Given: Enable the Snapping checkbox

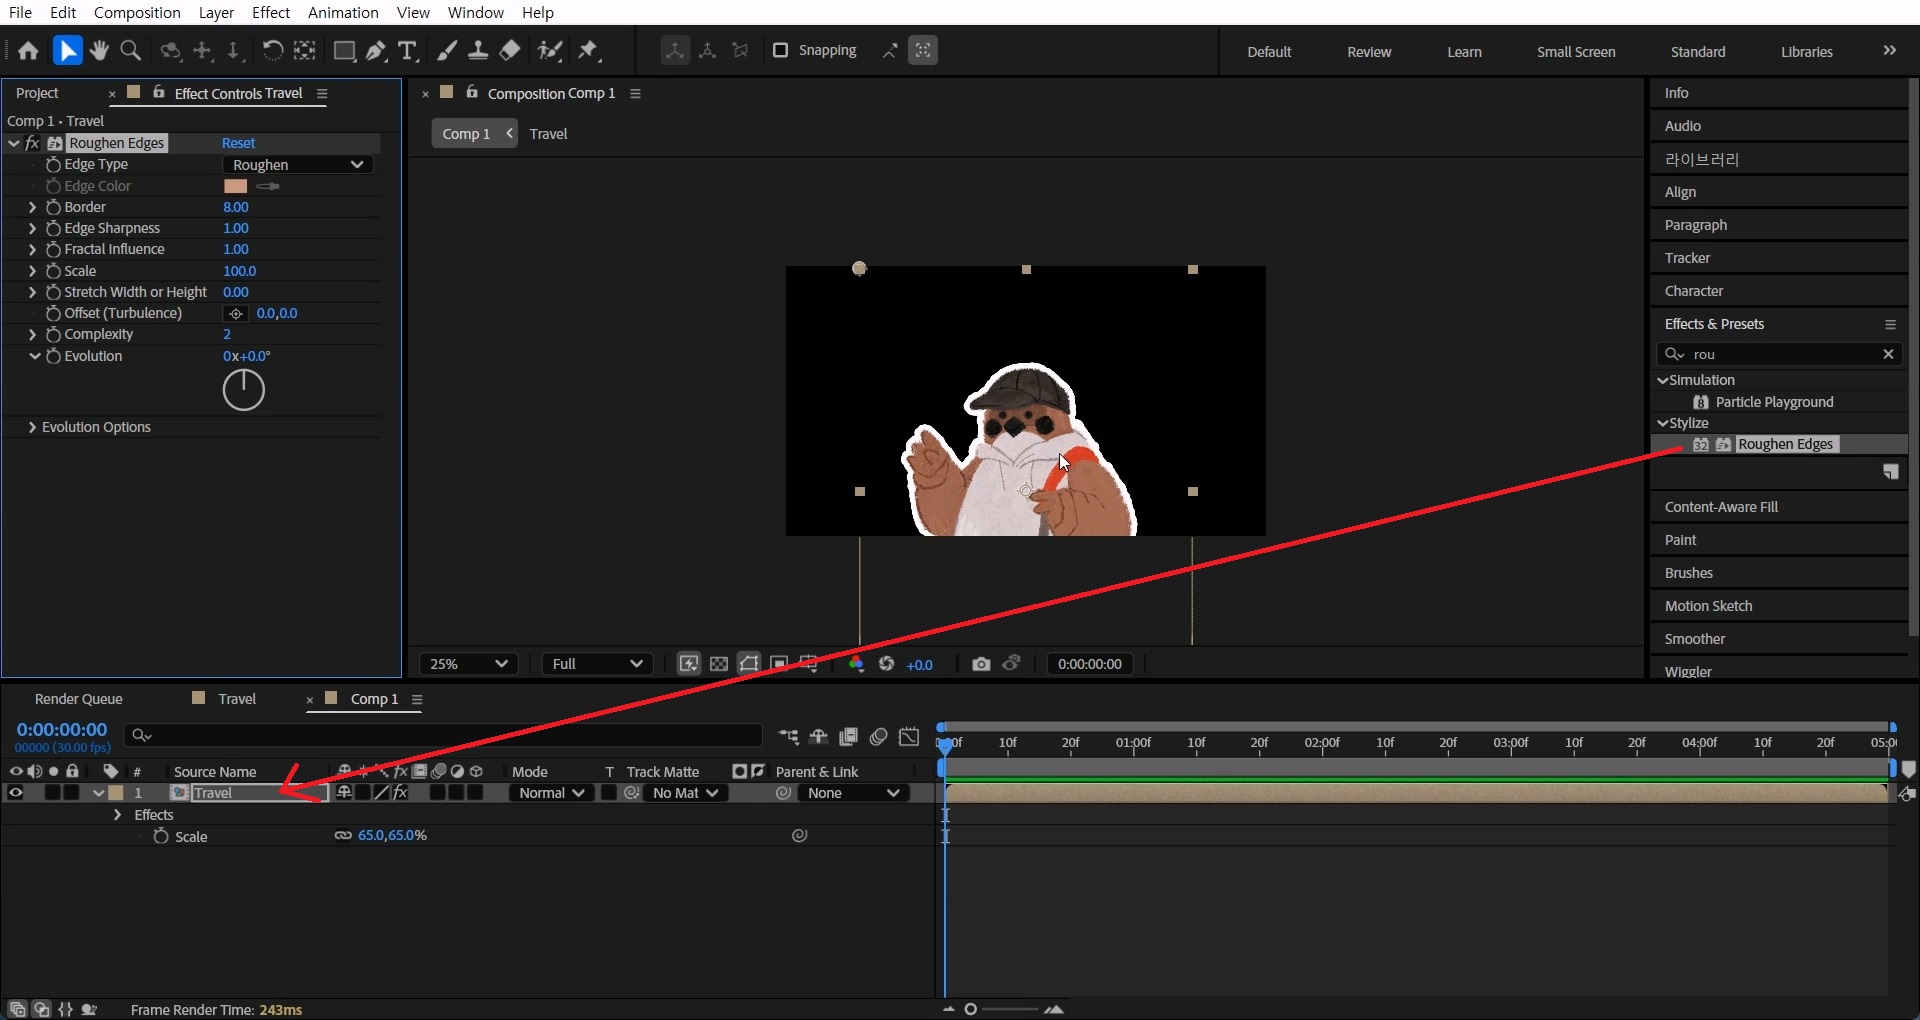Looking at the screenshot, I should [780, 50].
